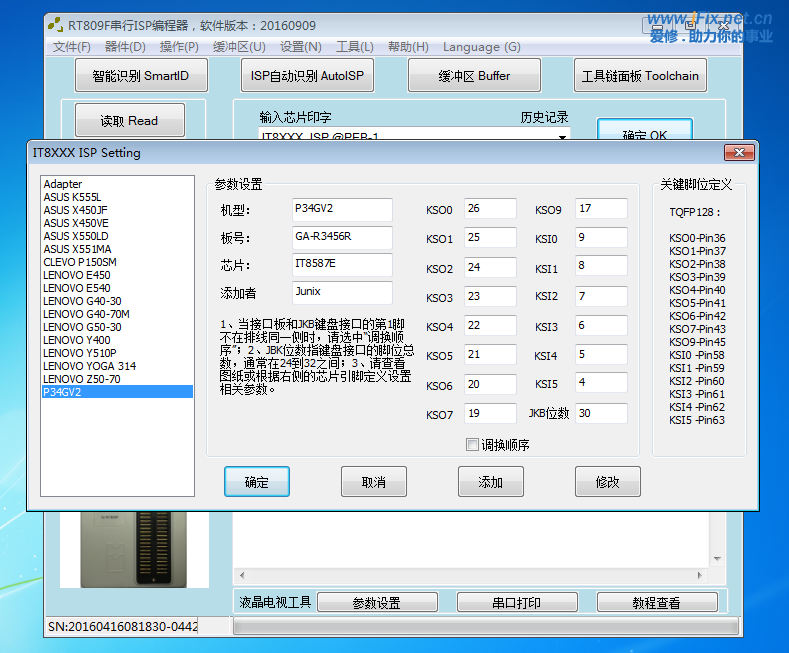Click the RT809F app icon in title bar

point(56,24)
